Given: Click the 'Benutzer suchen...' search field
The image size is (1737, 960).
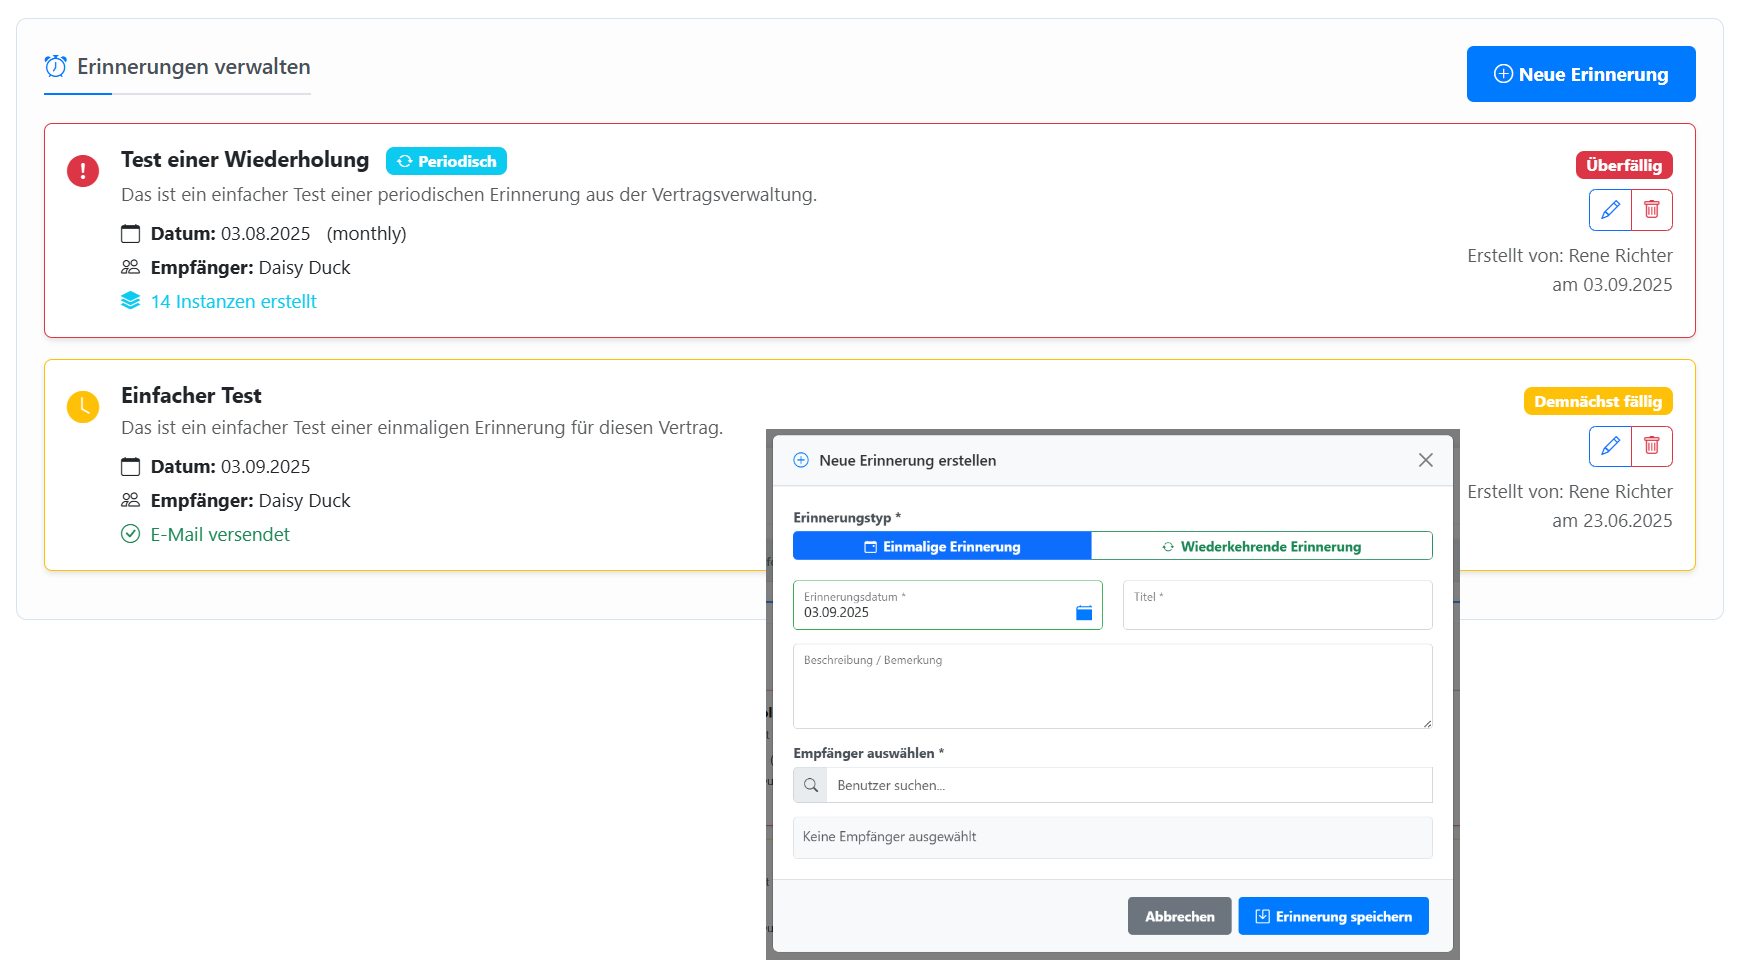Looking at the screenshot, I should [1128, 786].
